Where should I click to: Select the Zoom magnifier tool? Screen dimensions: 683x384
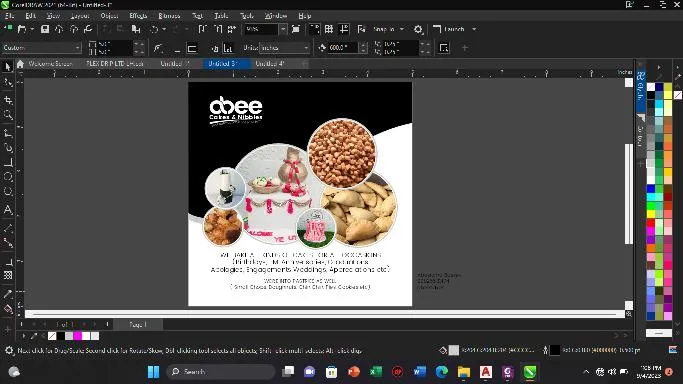pos(7,115)
